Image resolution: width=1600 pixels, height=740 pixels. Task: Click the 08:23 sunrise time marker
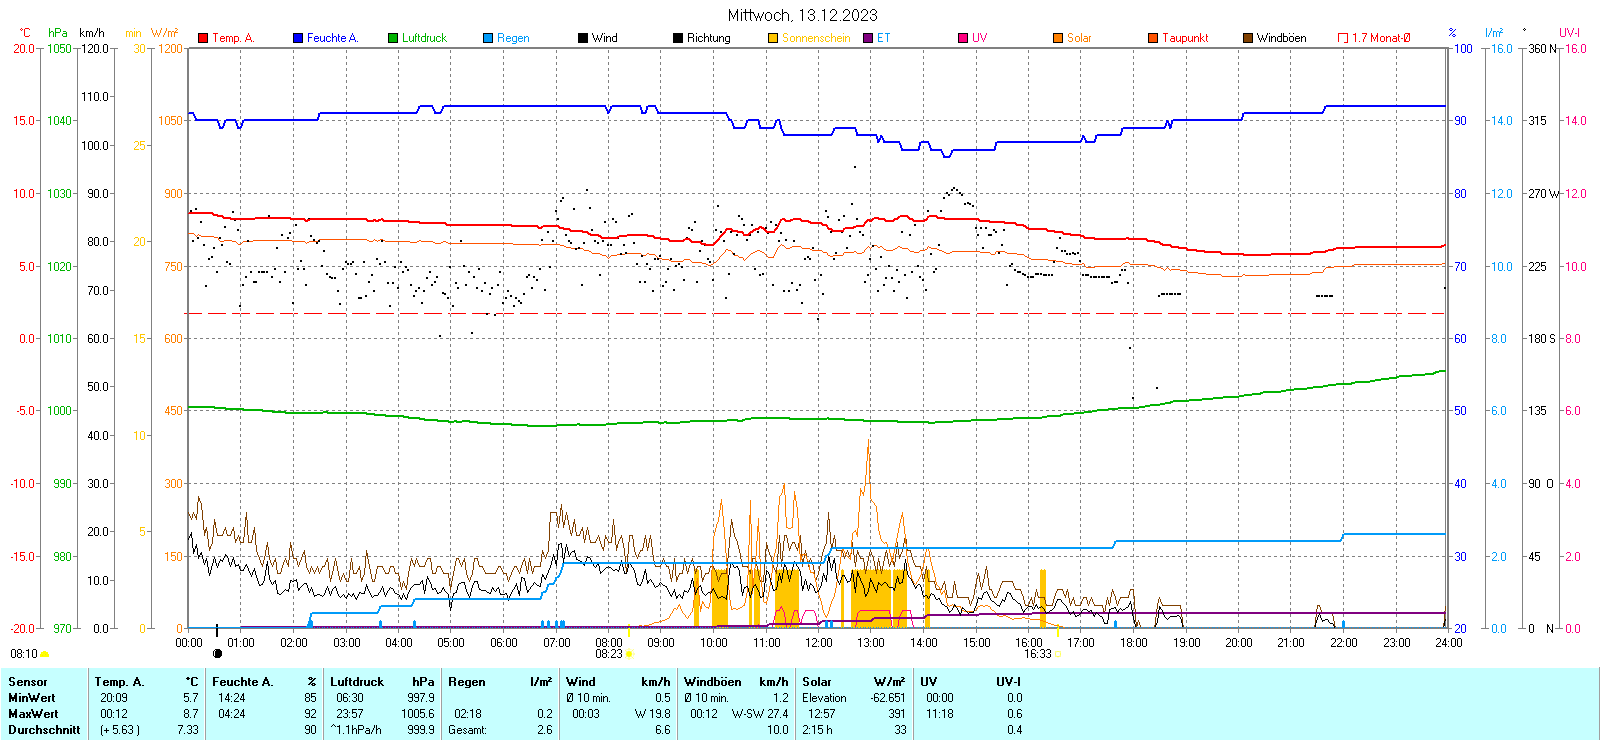point(609,654)
